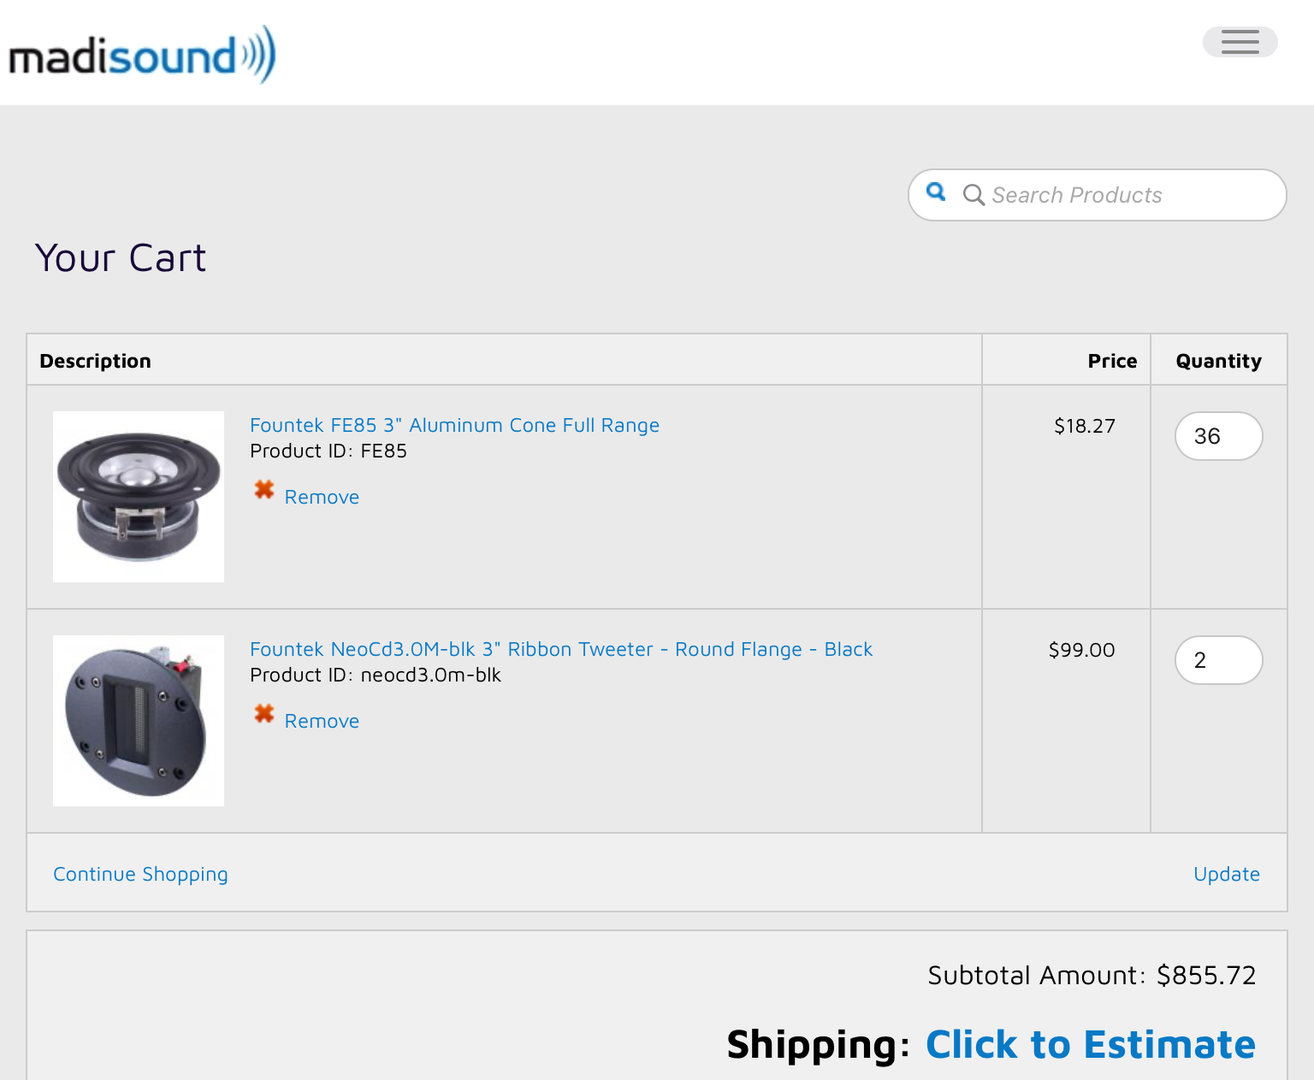This screenshot has width=1314, height=1080.
Task: Remove the NeoCd3.0M-blk tweeter from cart
Action: [x=321, y=721]
